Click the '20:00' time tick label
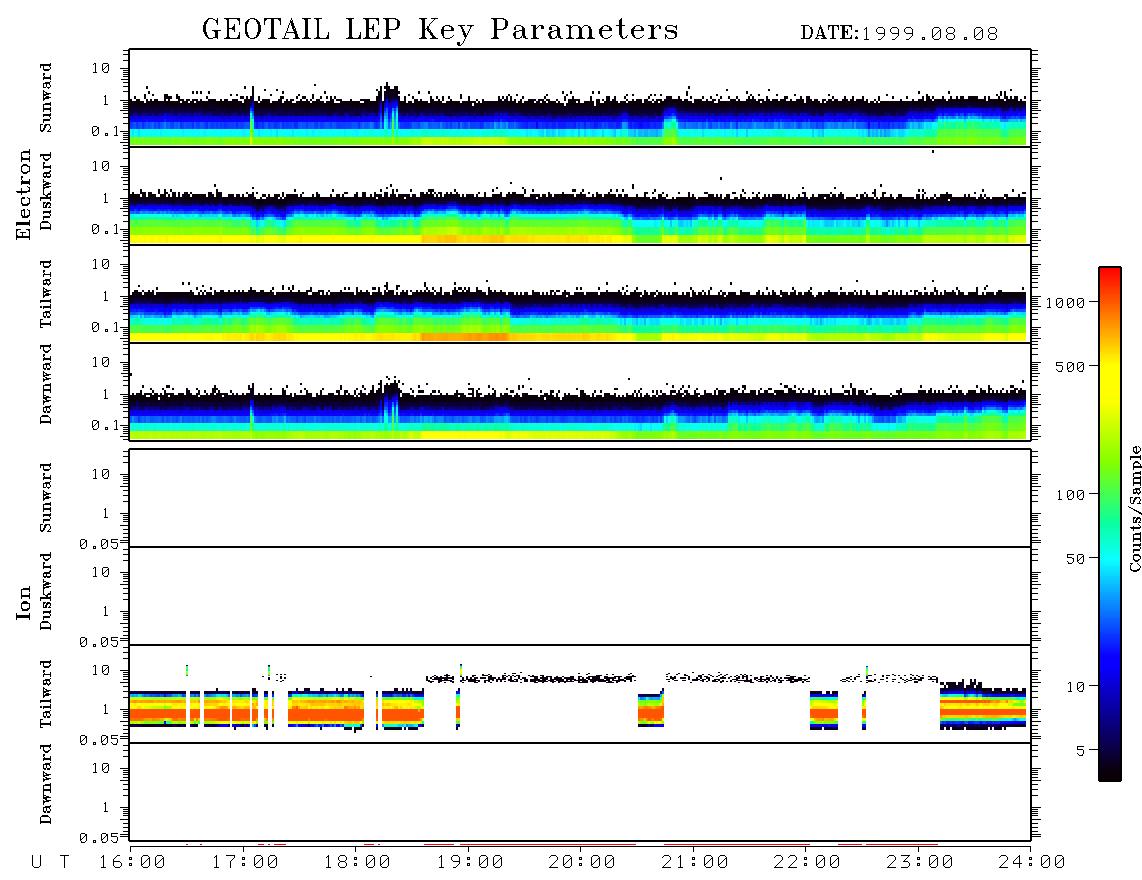The width and height of the screenshot is (1142, 880). [583, 863]
